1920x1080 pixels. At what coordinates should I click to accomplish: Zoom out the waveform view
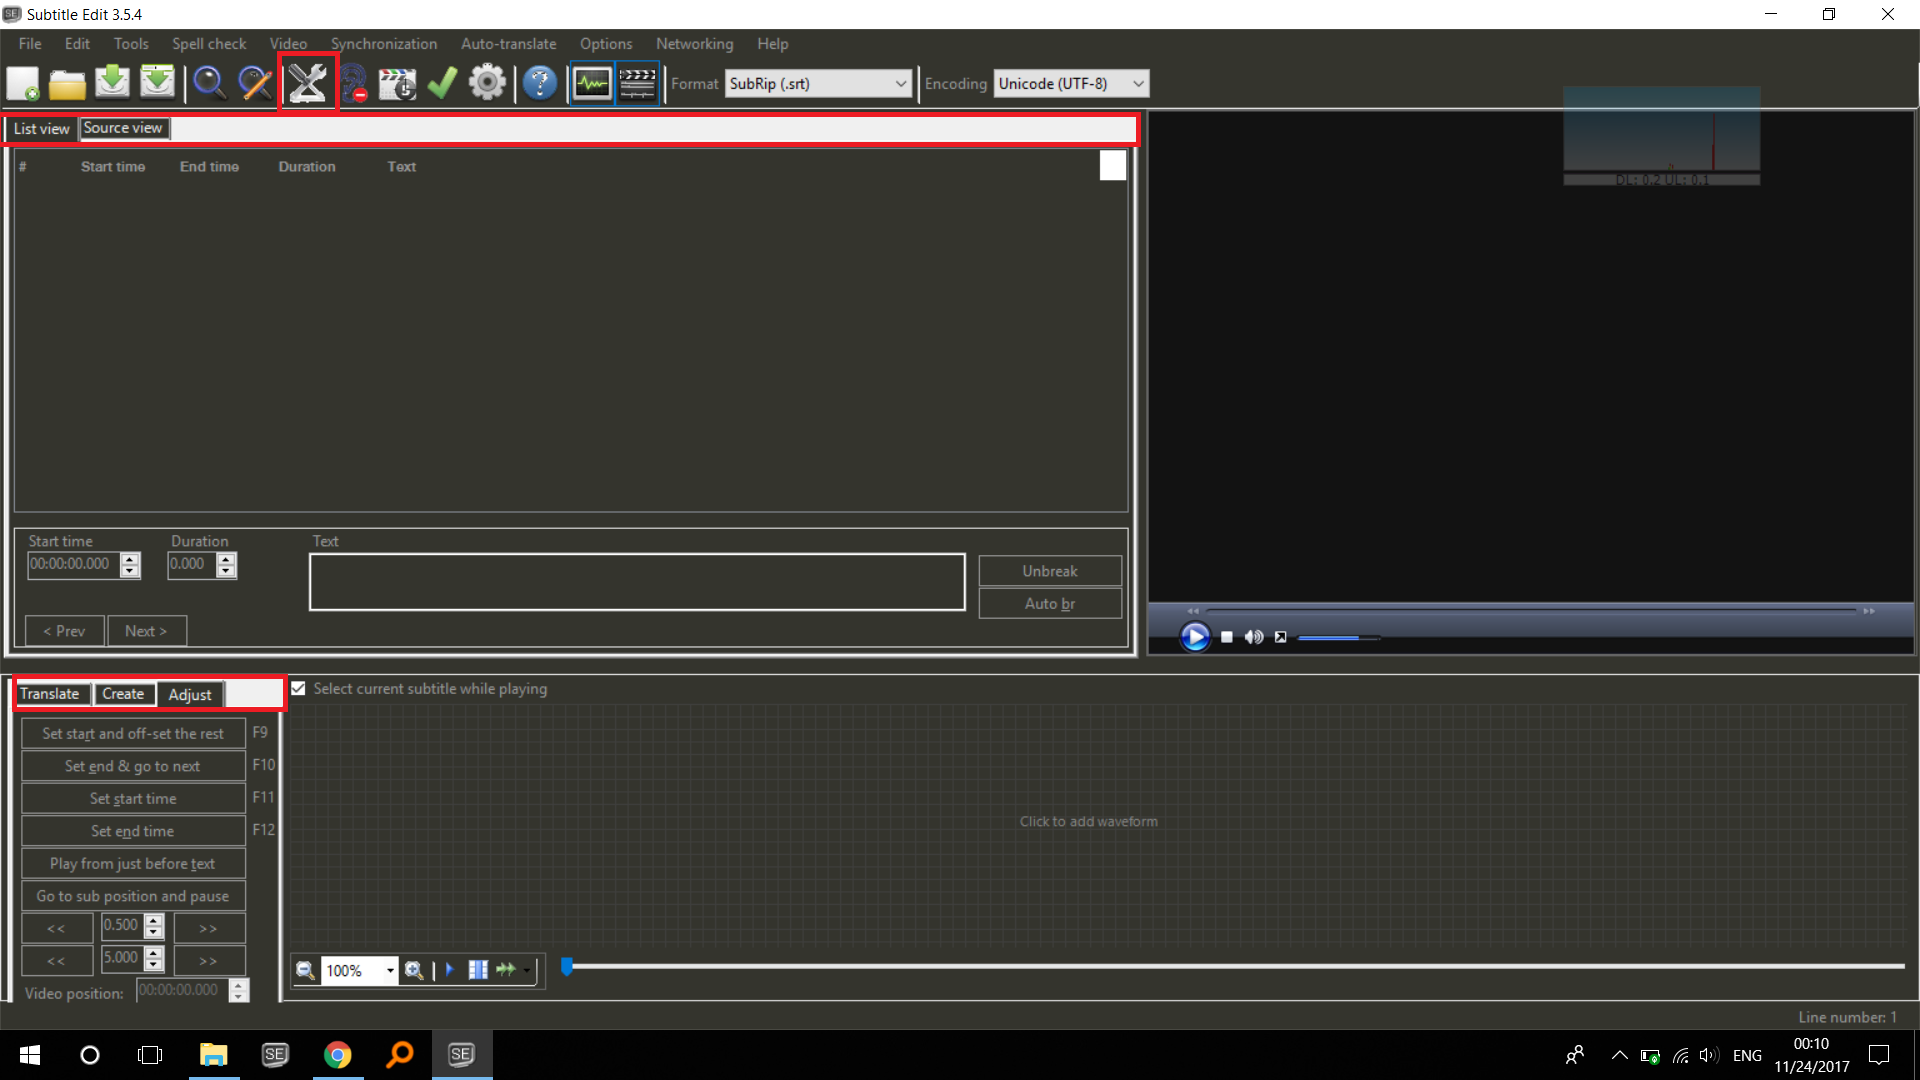click(305, 970)
